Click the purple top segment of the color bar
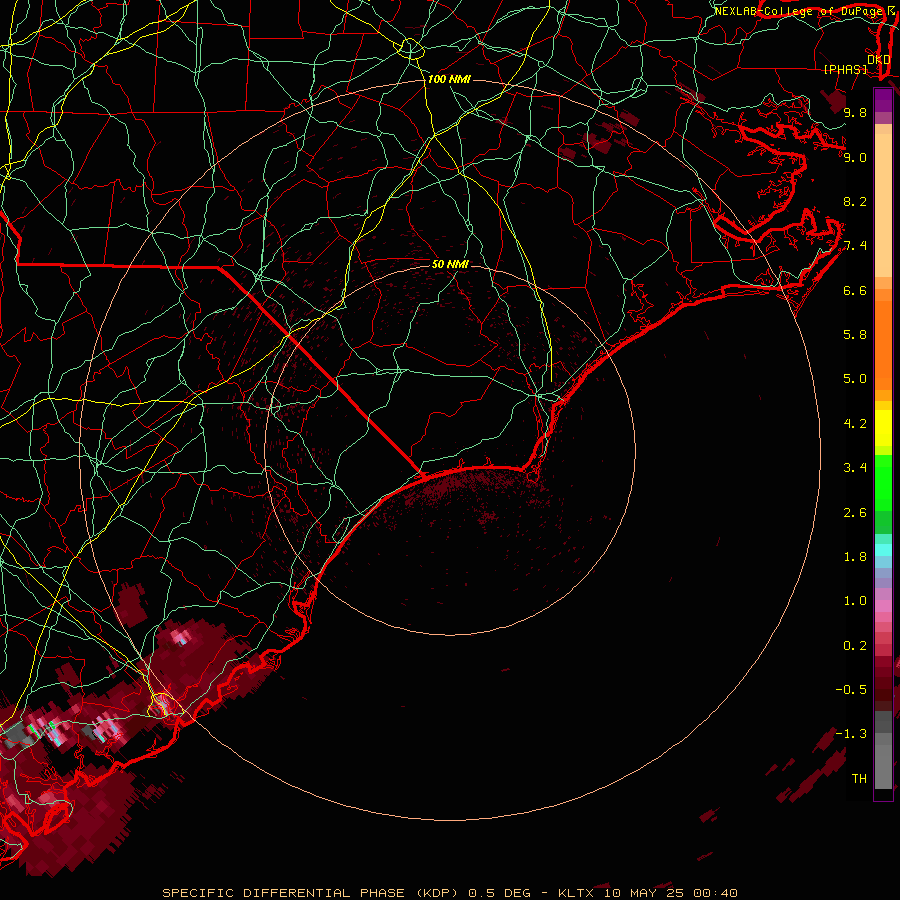The width and height of the screenshot is (900, 900). click(x=883, y=100)
